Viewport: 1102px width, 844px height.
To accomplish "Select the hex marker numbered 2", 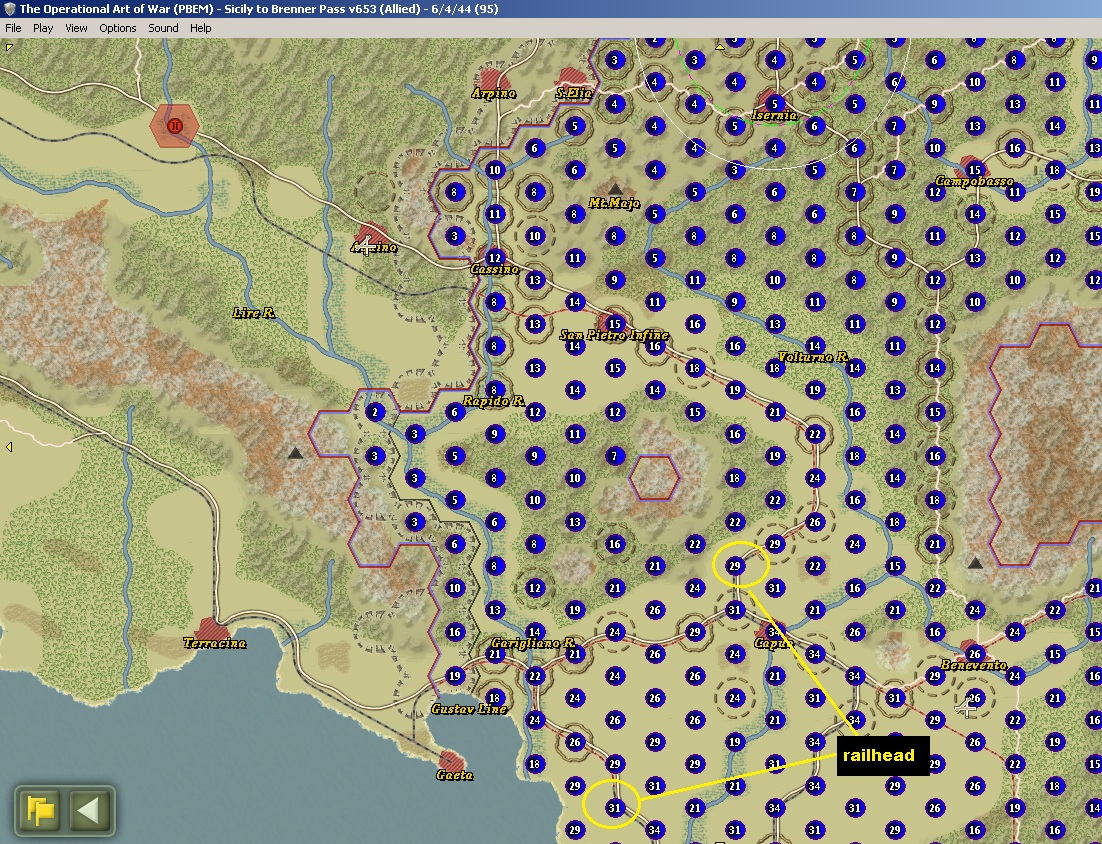I will point(375,412).
